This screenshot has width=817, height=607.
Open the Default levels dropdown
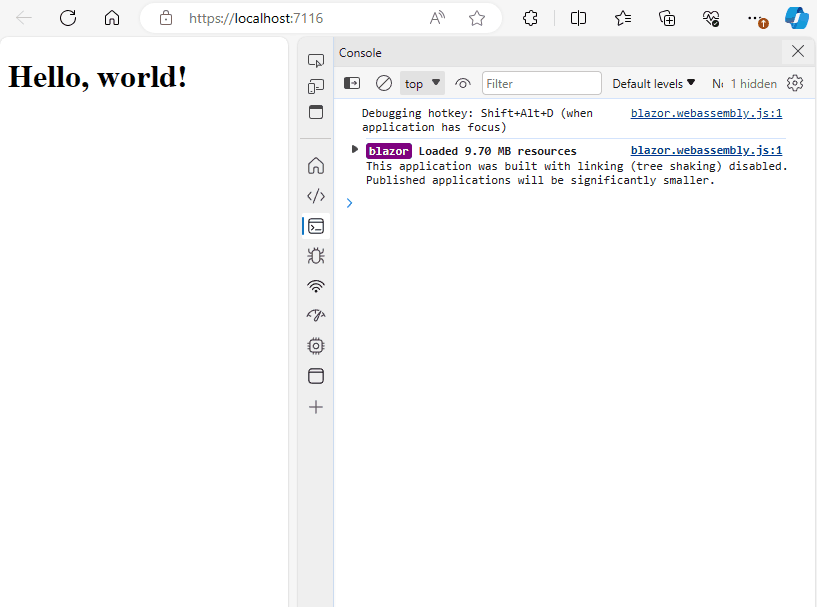(x=654, y=84)
